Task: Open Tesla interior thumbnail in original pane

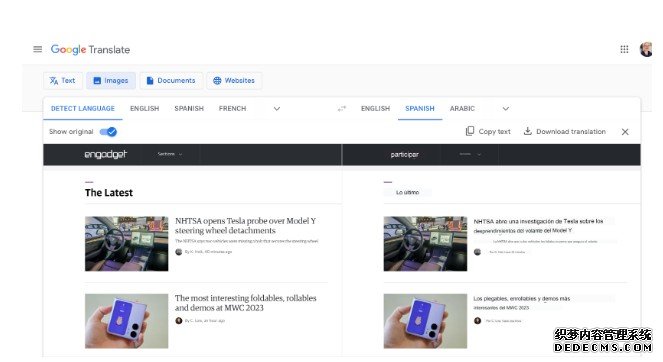Action: tap(126, 244)
